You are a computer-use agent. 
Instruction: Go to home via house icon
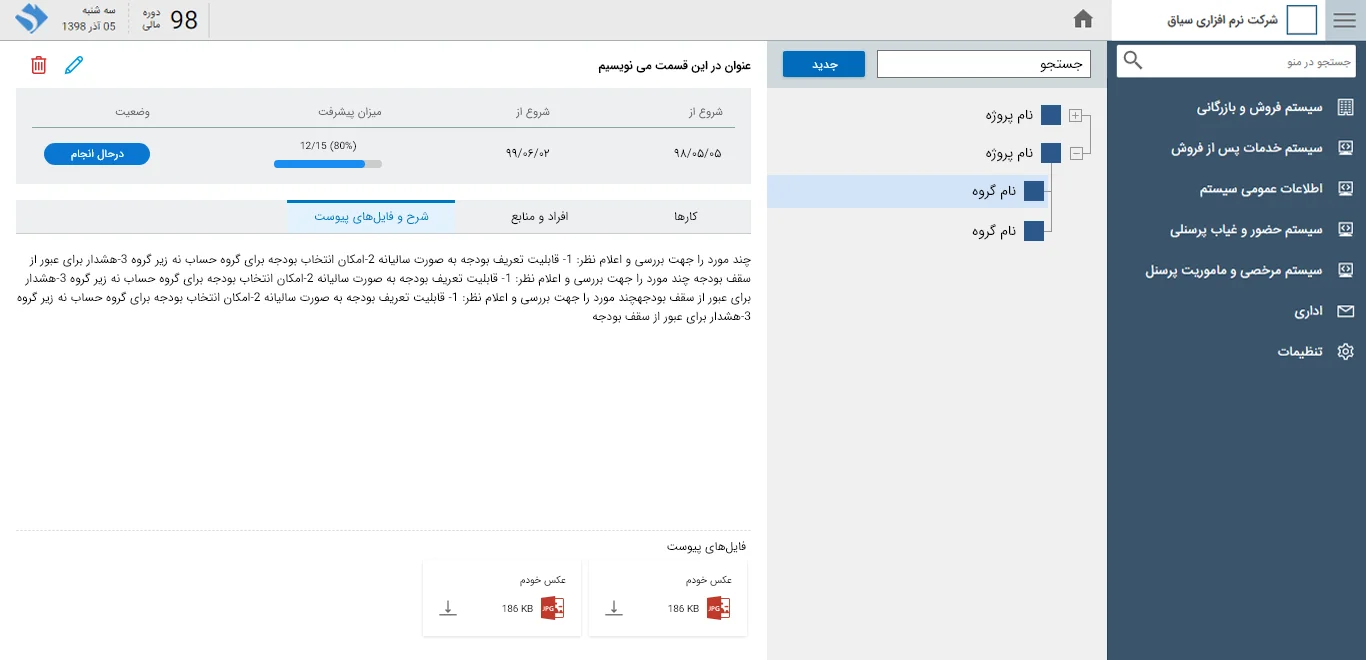coord(1082,19)
